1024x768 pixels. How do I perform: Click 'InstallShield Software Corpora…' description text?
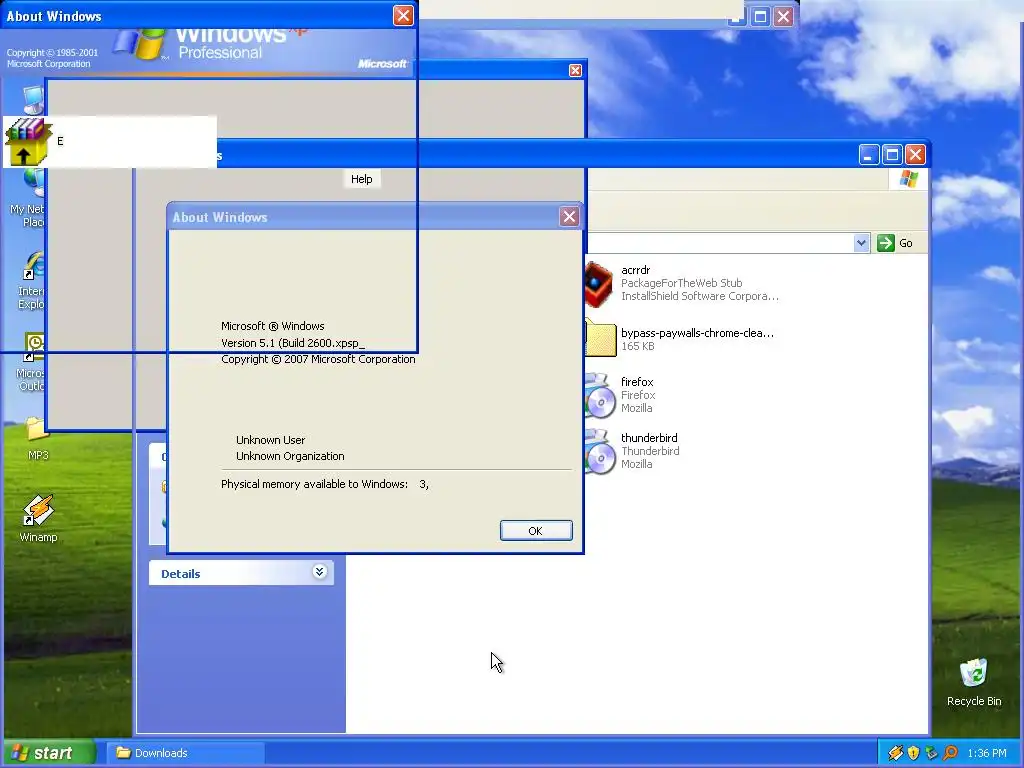point(699,296)
